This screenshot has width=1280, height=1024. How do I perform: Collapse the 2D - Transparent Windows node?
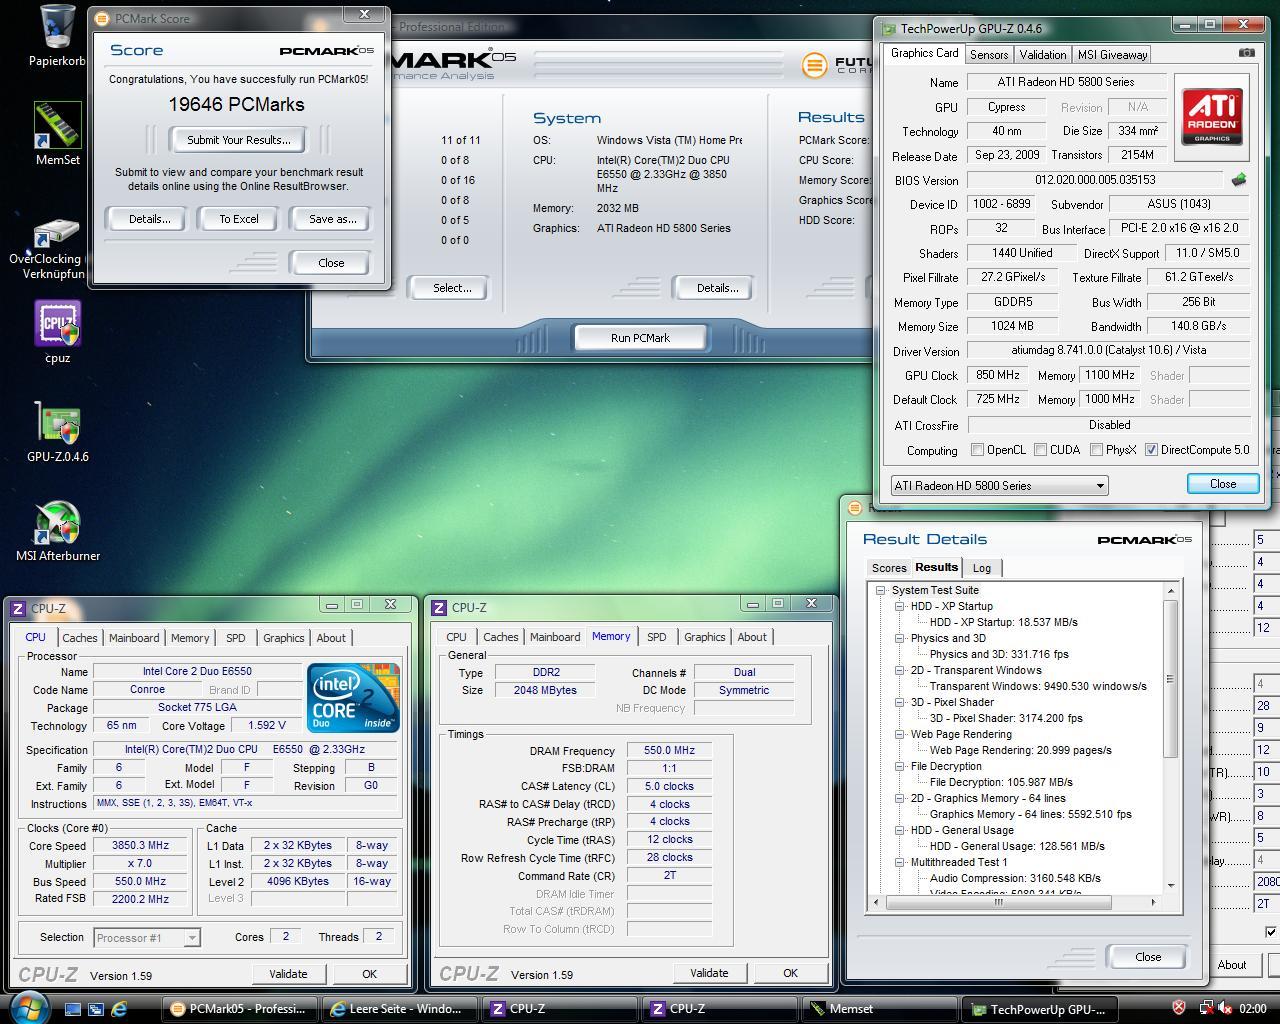pyautogui.click(x=900, y=670)
